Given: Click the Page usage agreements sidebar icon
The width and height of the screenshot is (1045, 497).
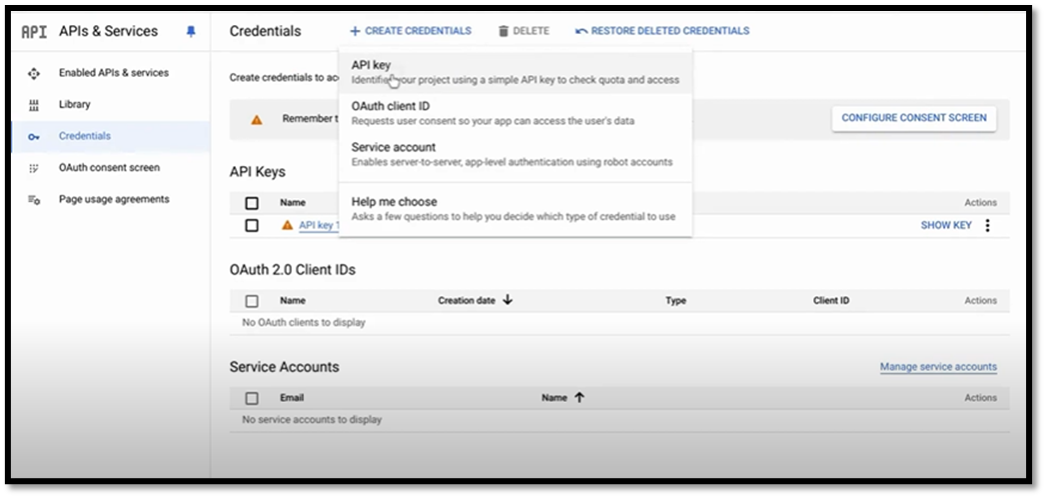Looking at the screenshot, I should (34, 199).
